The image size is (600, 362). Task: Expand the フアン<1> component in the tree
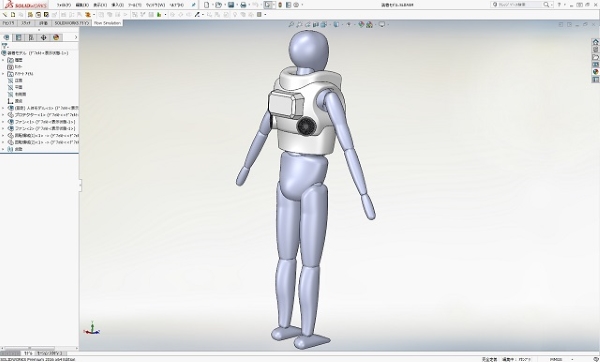tap(3, 122)
